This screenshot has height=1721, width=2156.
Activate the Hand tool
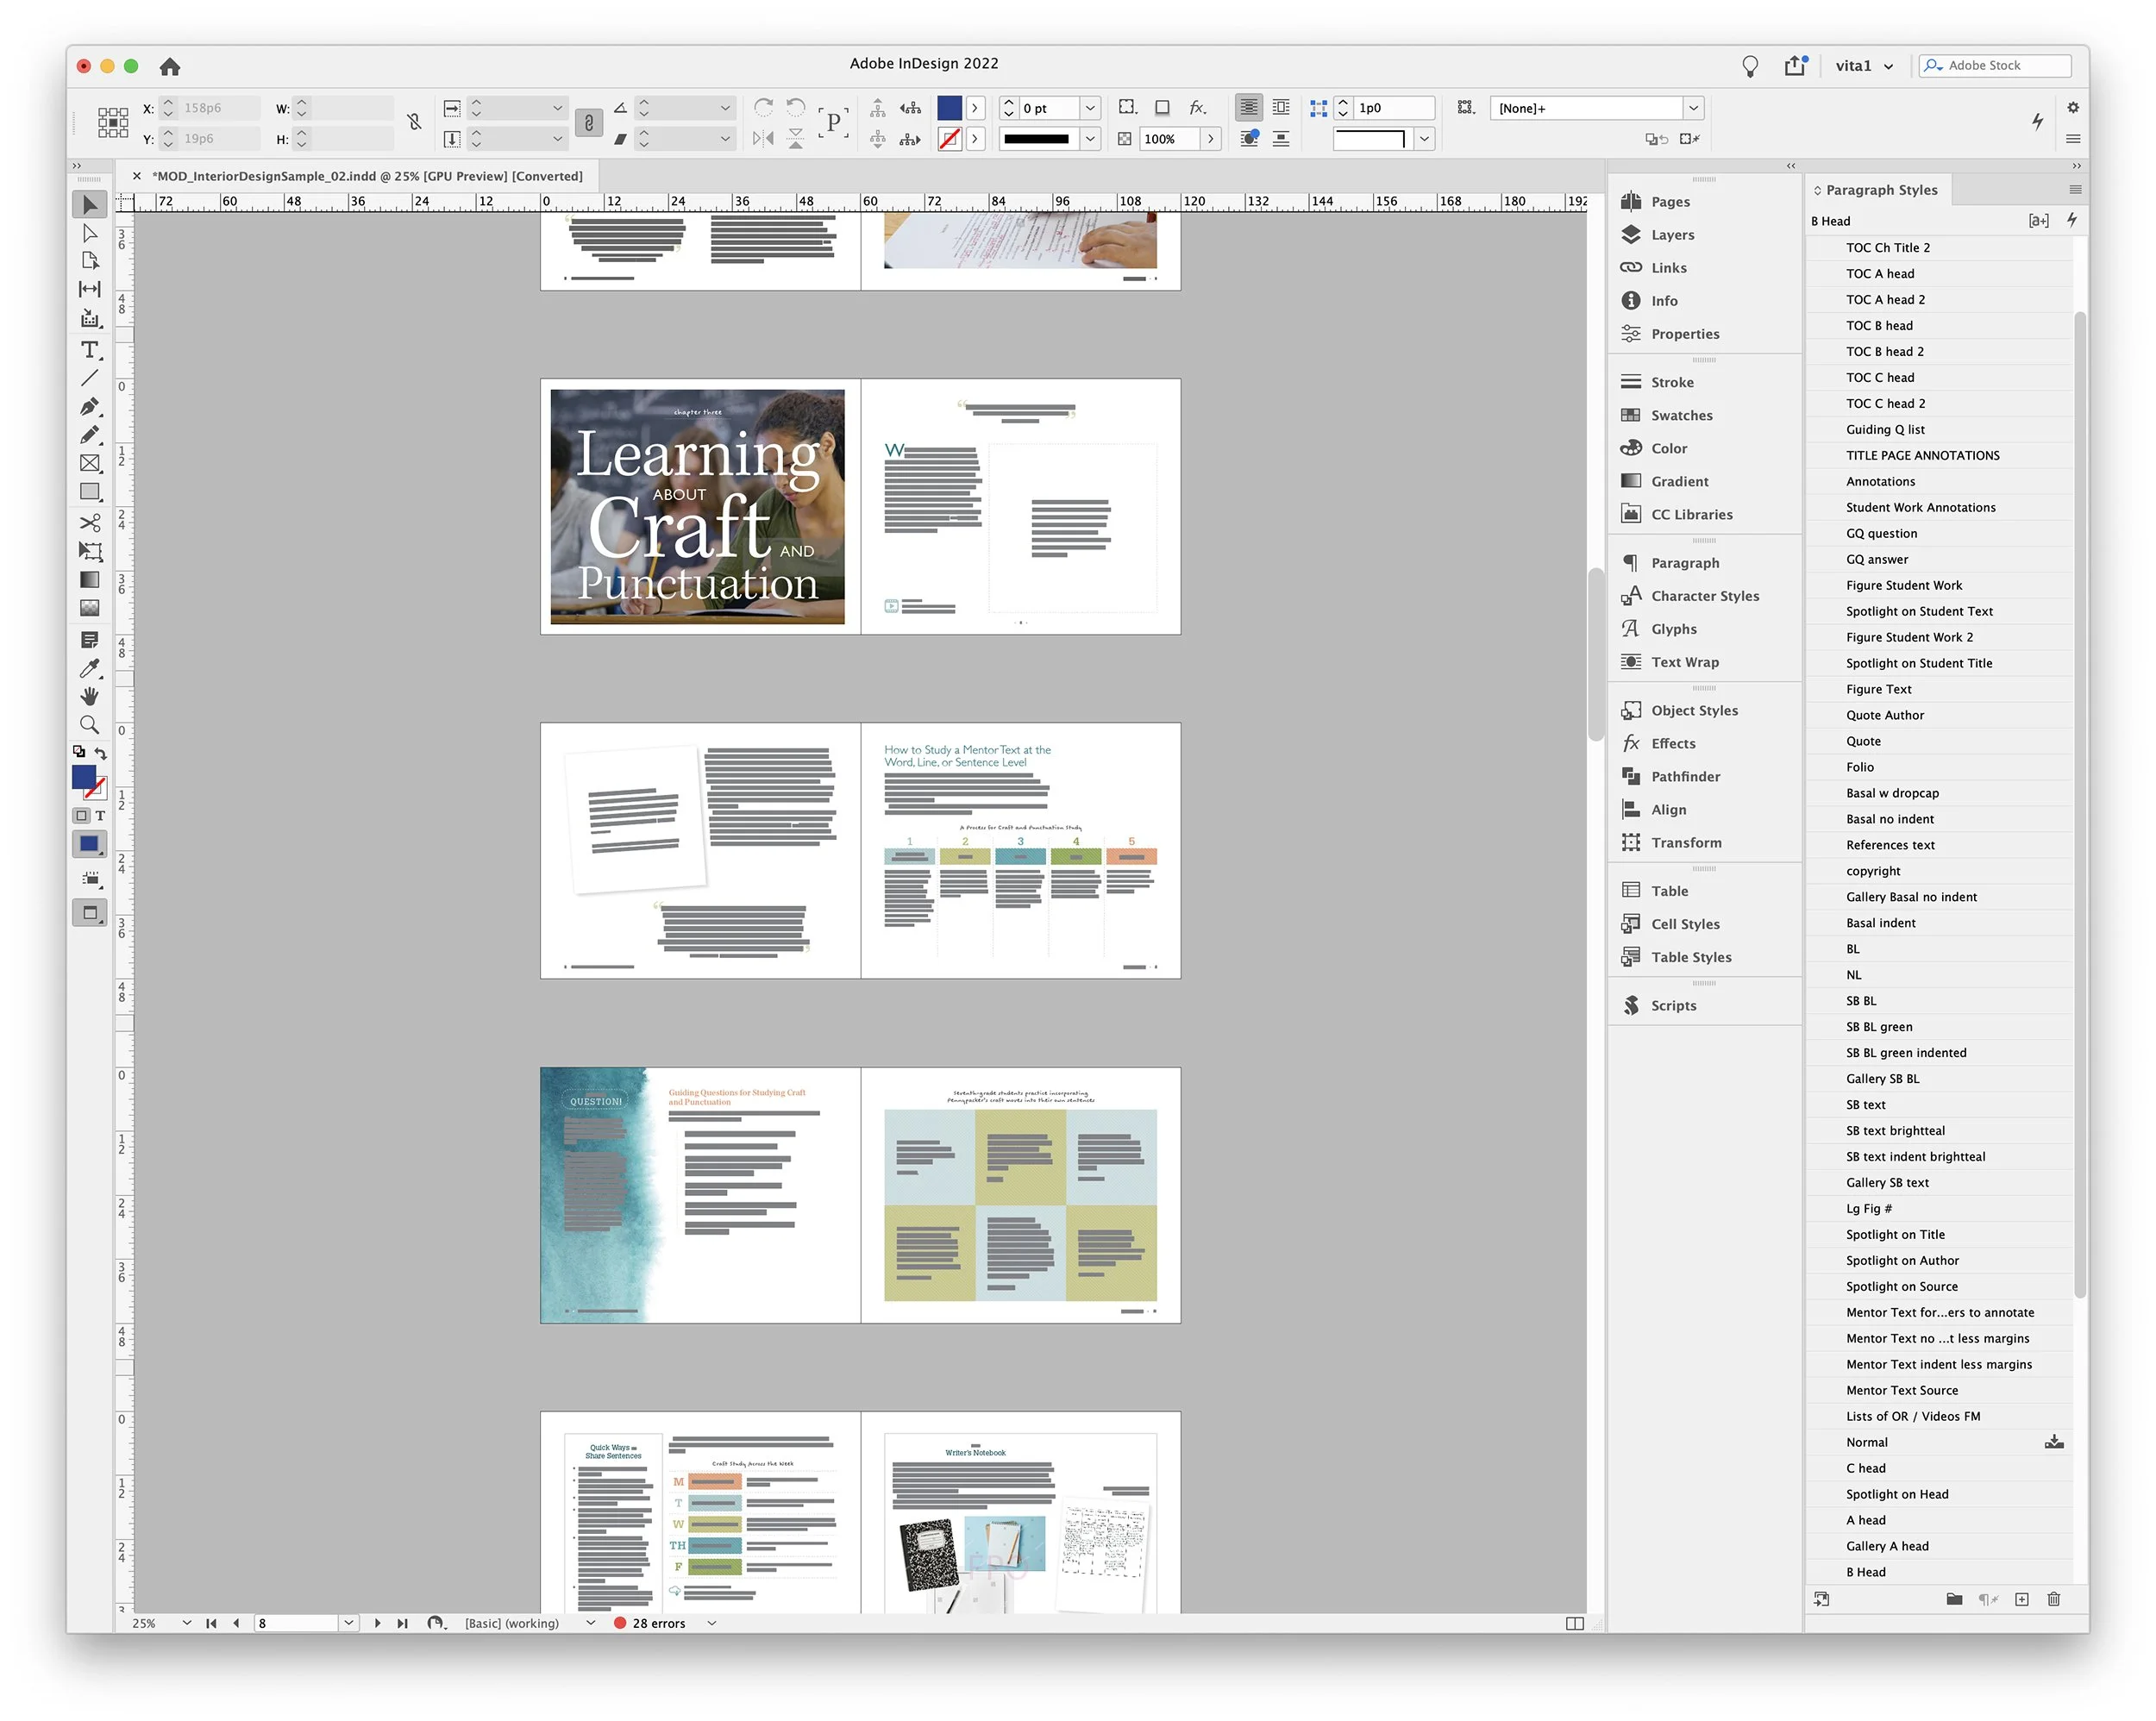click(x=90, y=696)
